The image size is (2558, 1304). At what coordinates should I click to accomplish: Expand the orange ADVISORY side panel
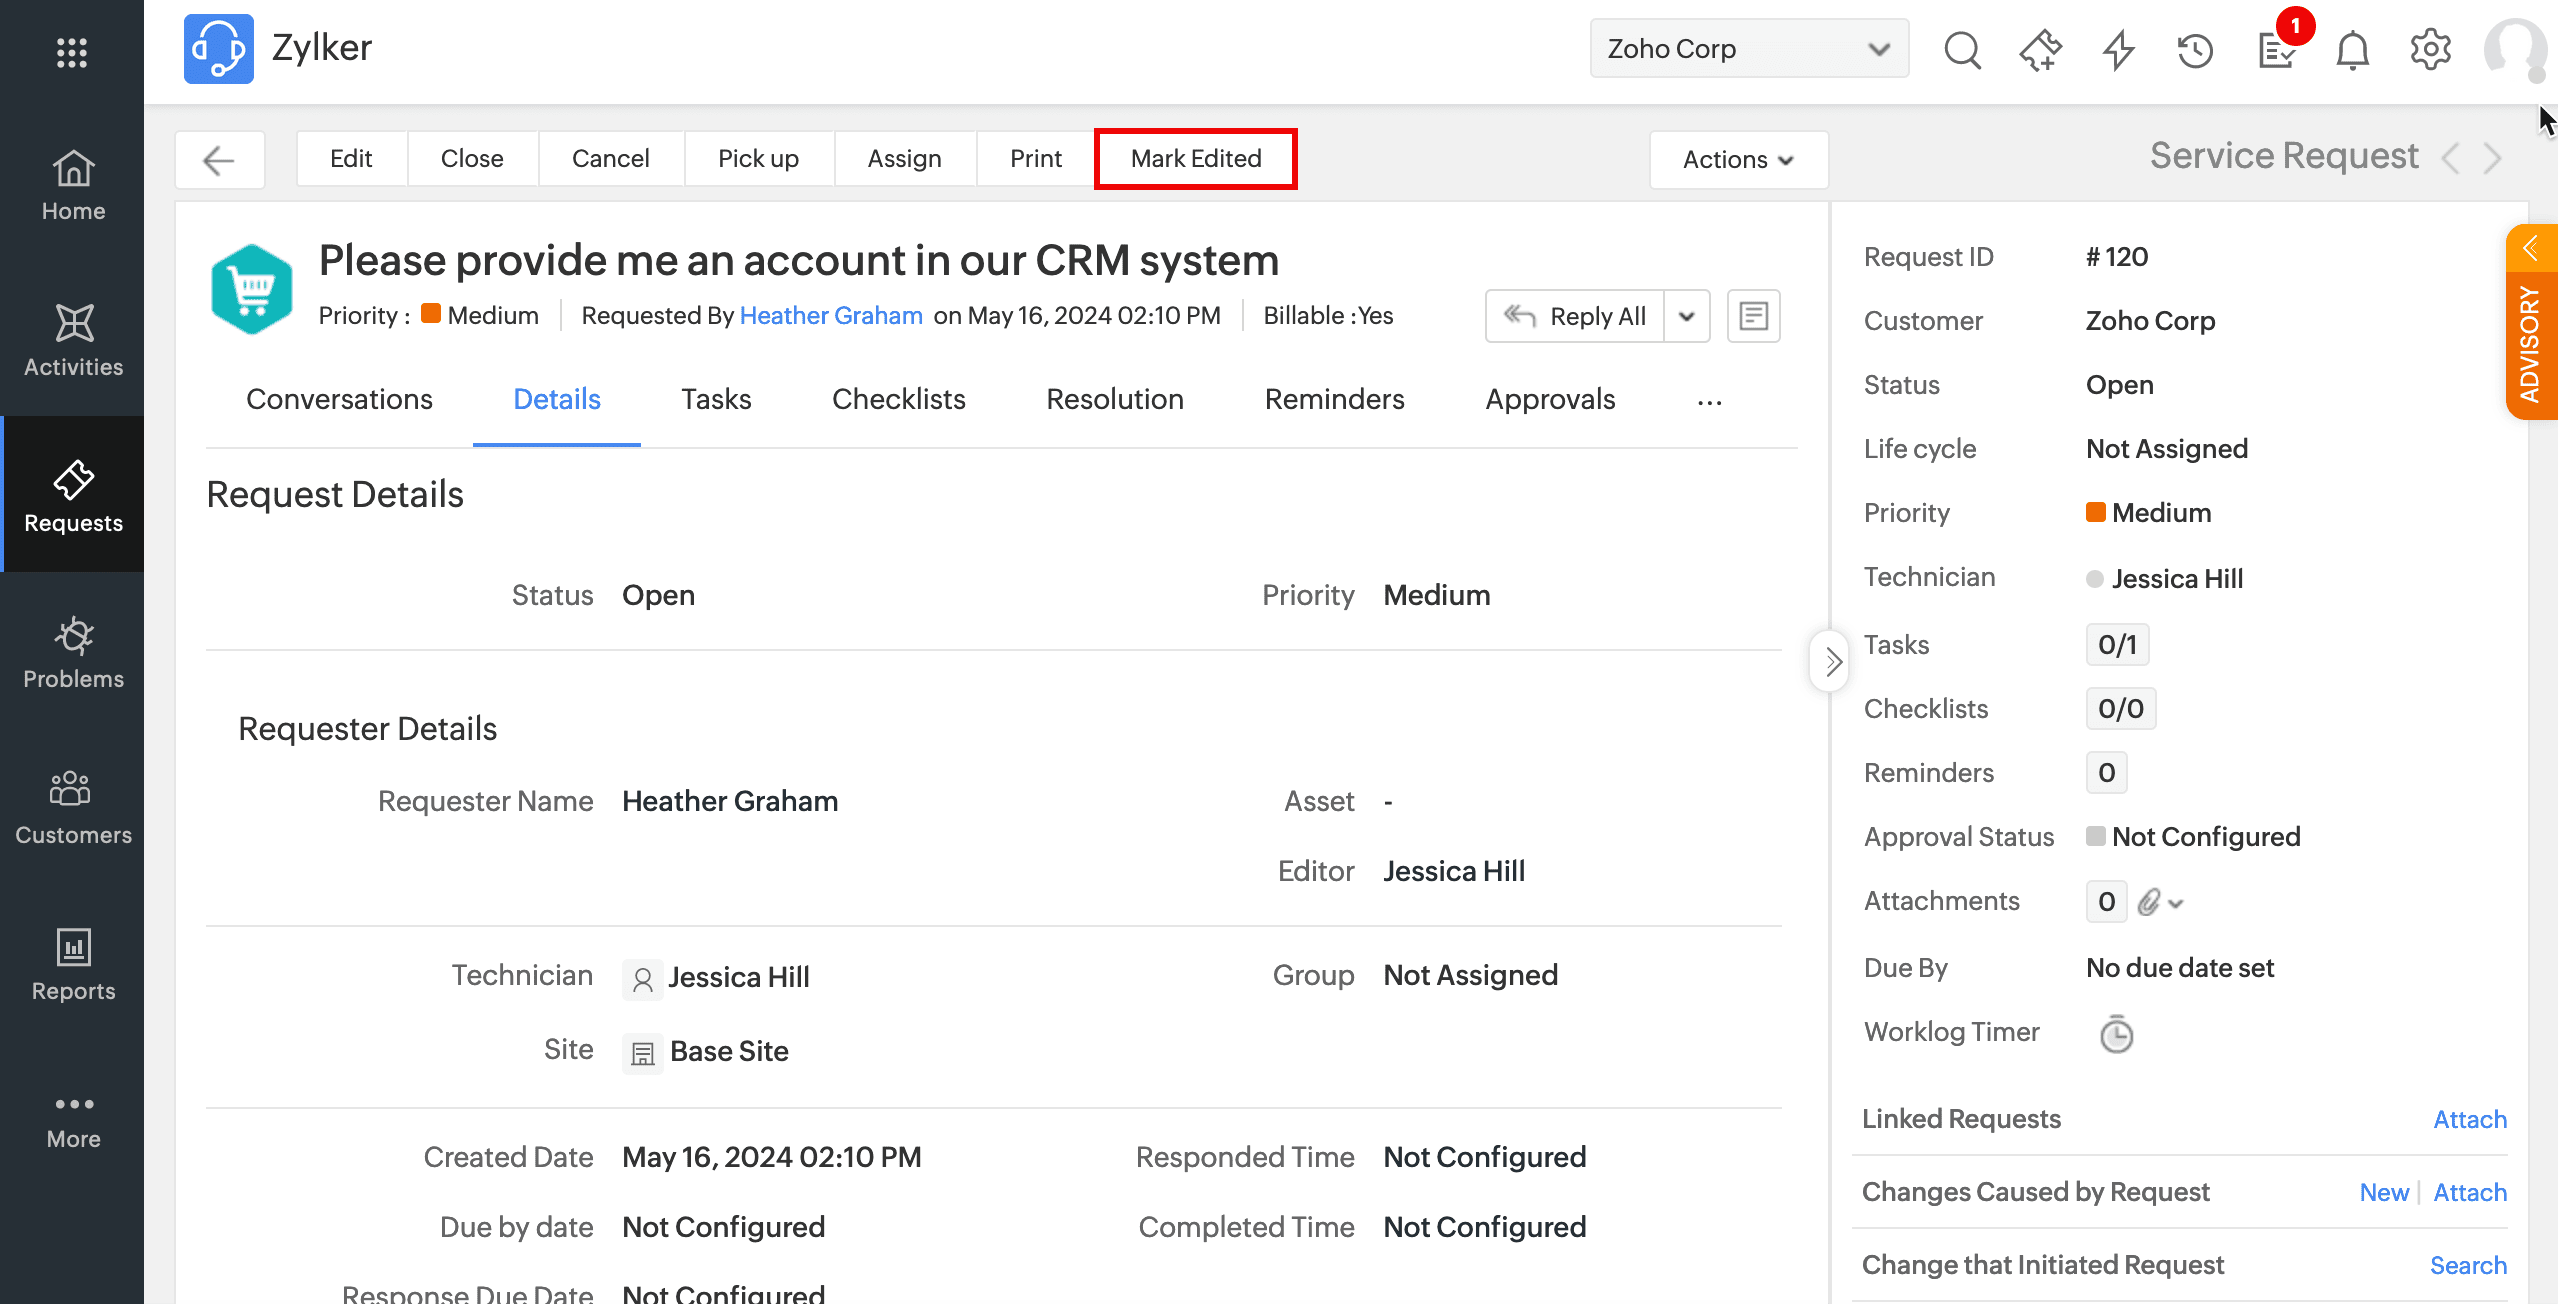2531,320
